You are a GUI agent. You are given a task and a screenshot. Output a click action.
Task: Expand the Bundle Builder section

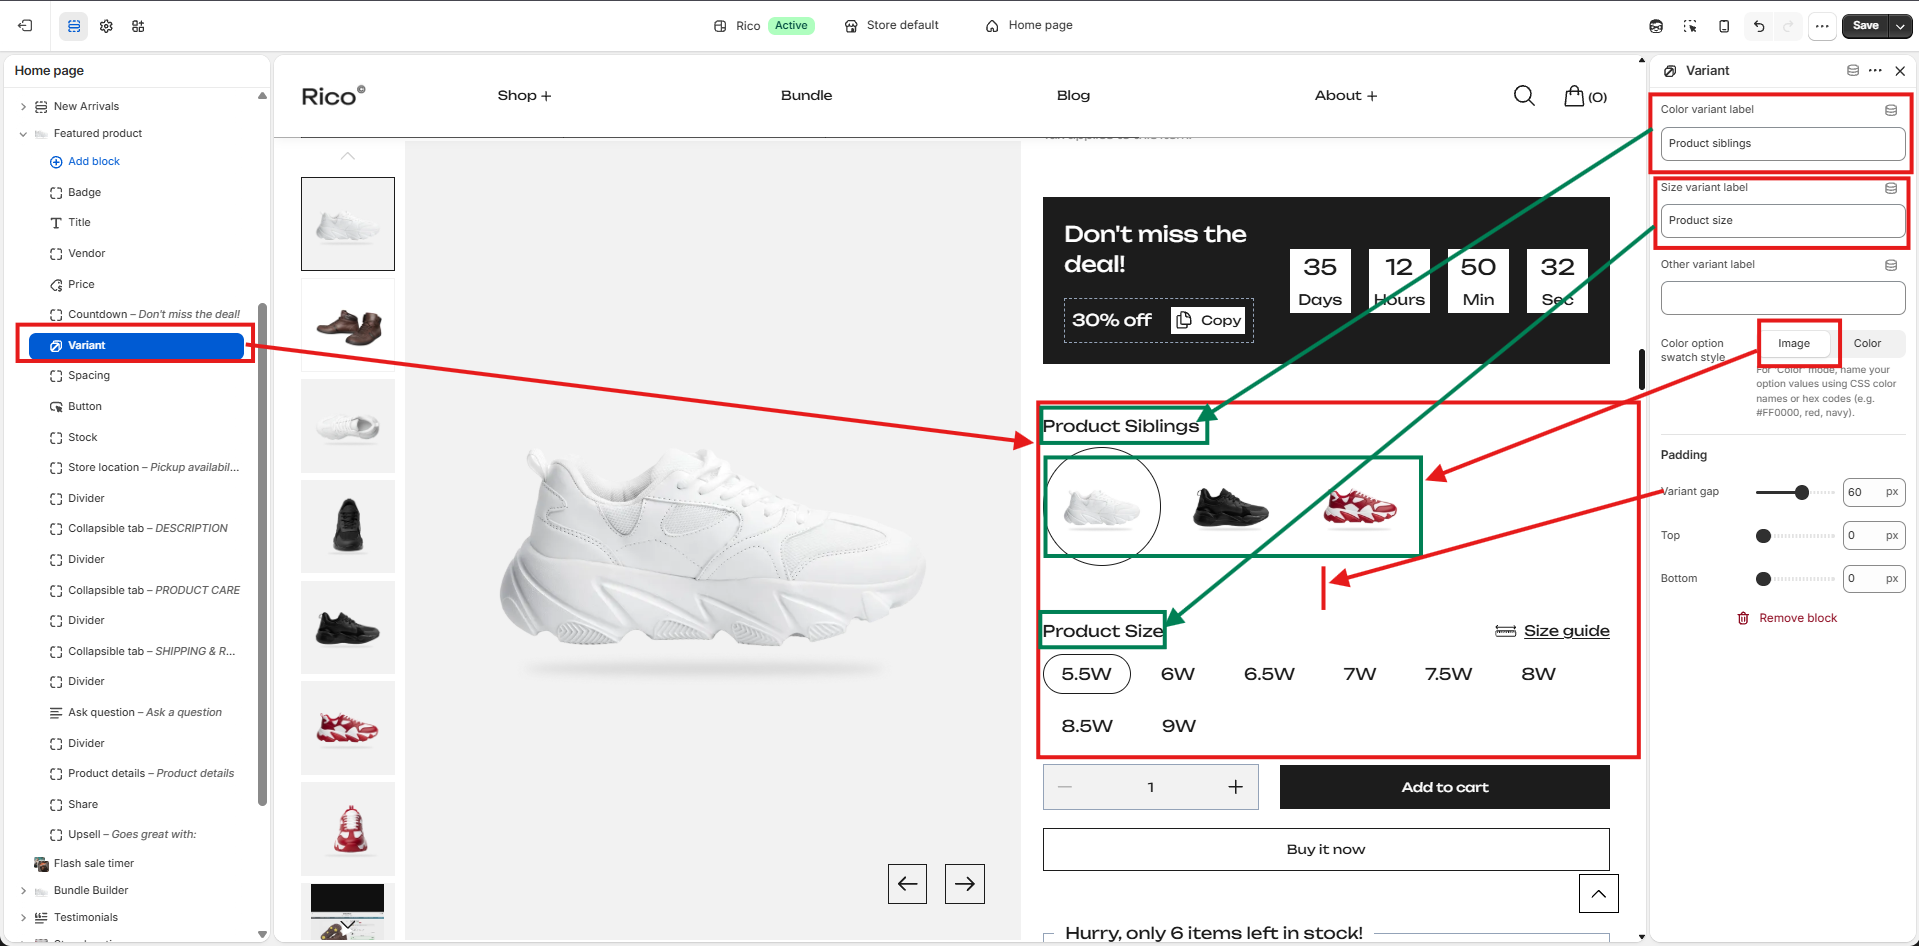pyautogui.click(x=23, y=891)
